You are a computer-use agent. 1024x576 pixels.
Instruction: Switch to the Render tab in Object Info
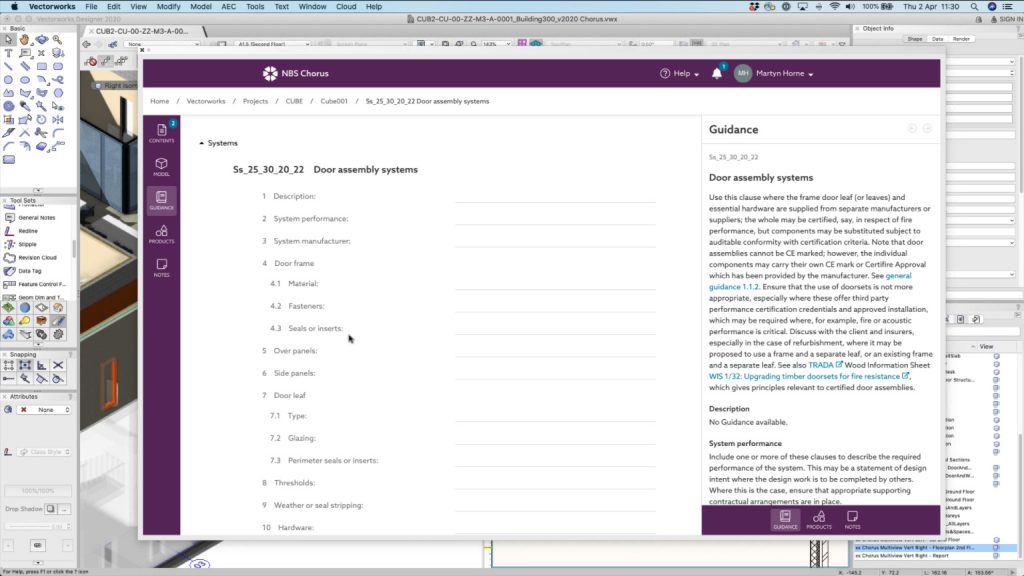[x=961, y=39]
